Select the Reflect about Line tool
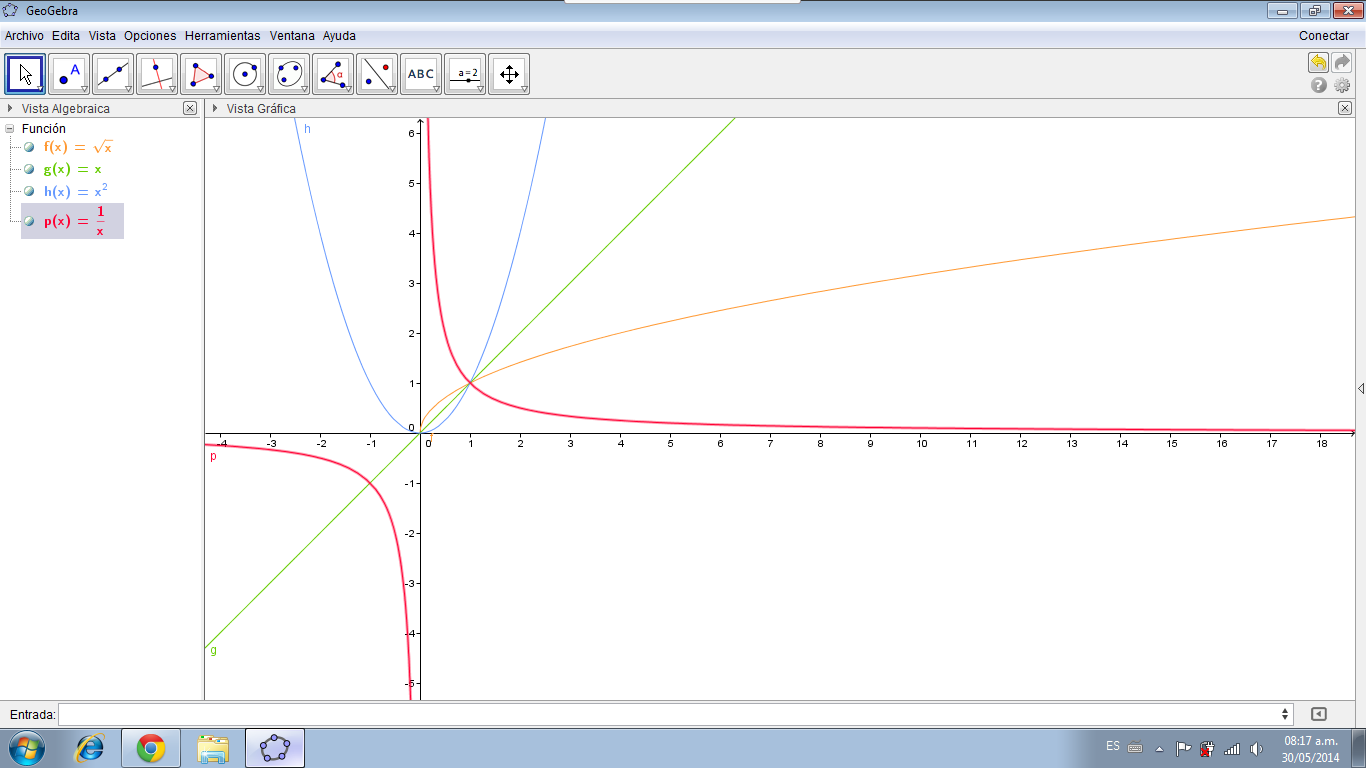1366x768 pixels. coord(377,74)
